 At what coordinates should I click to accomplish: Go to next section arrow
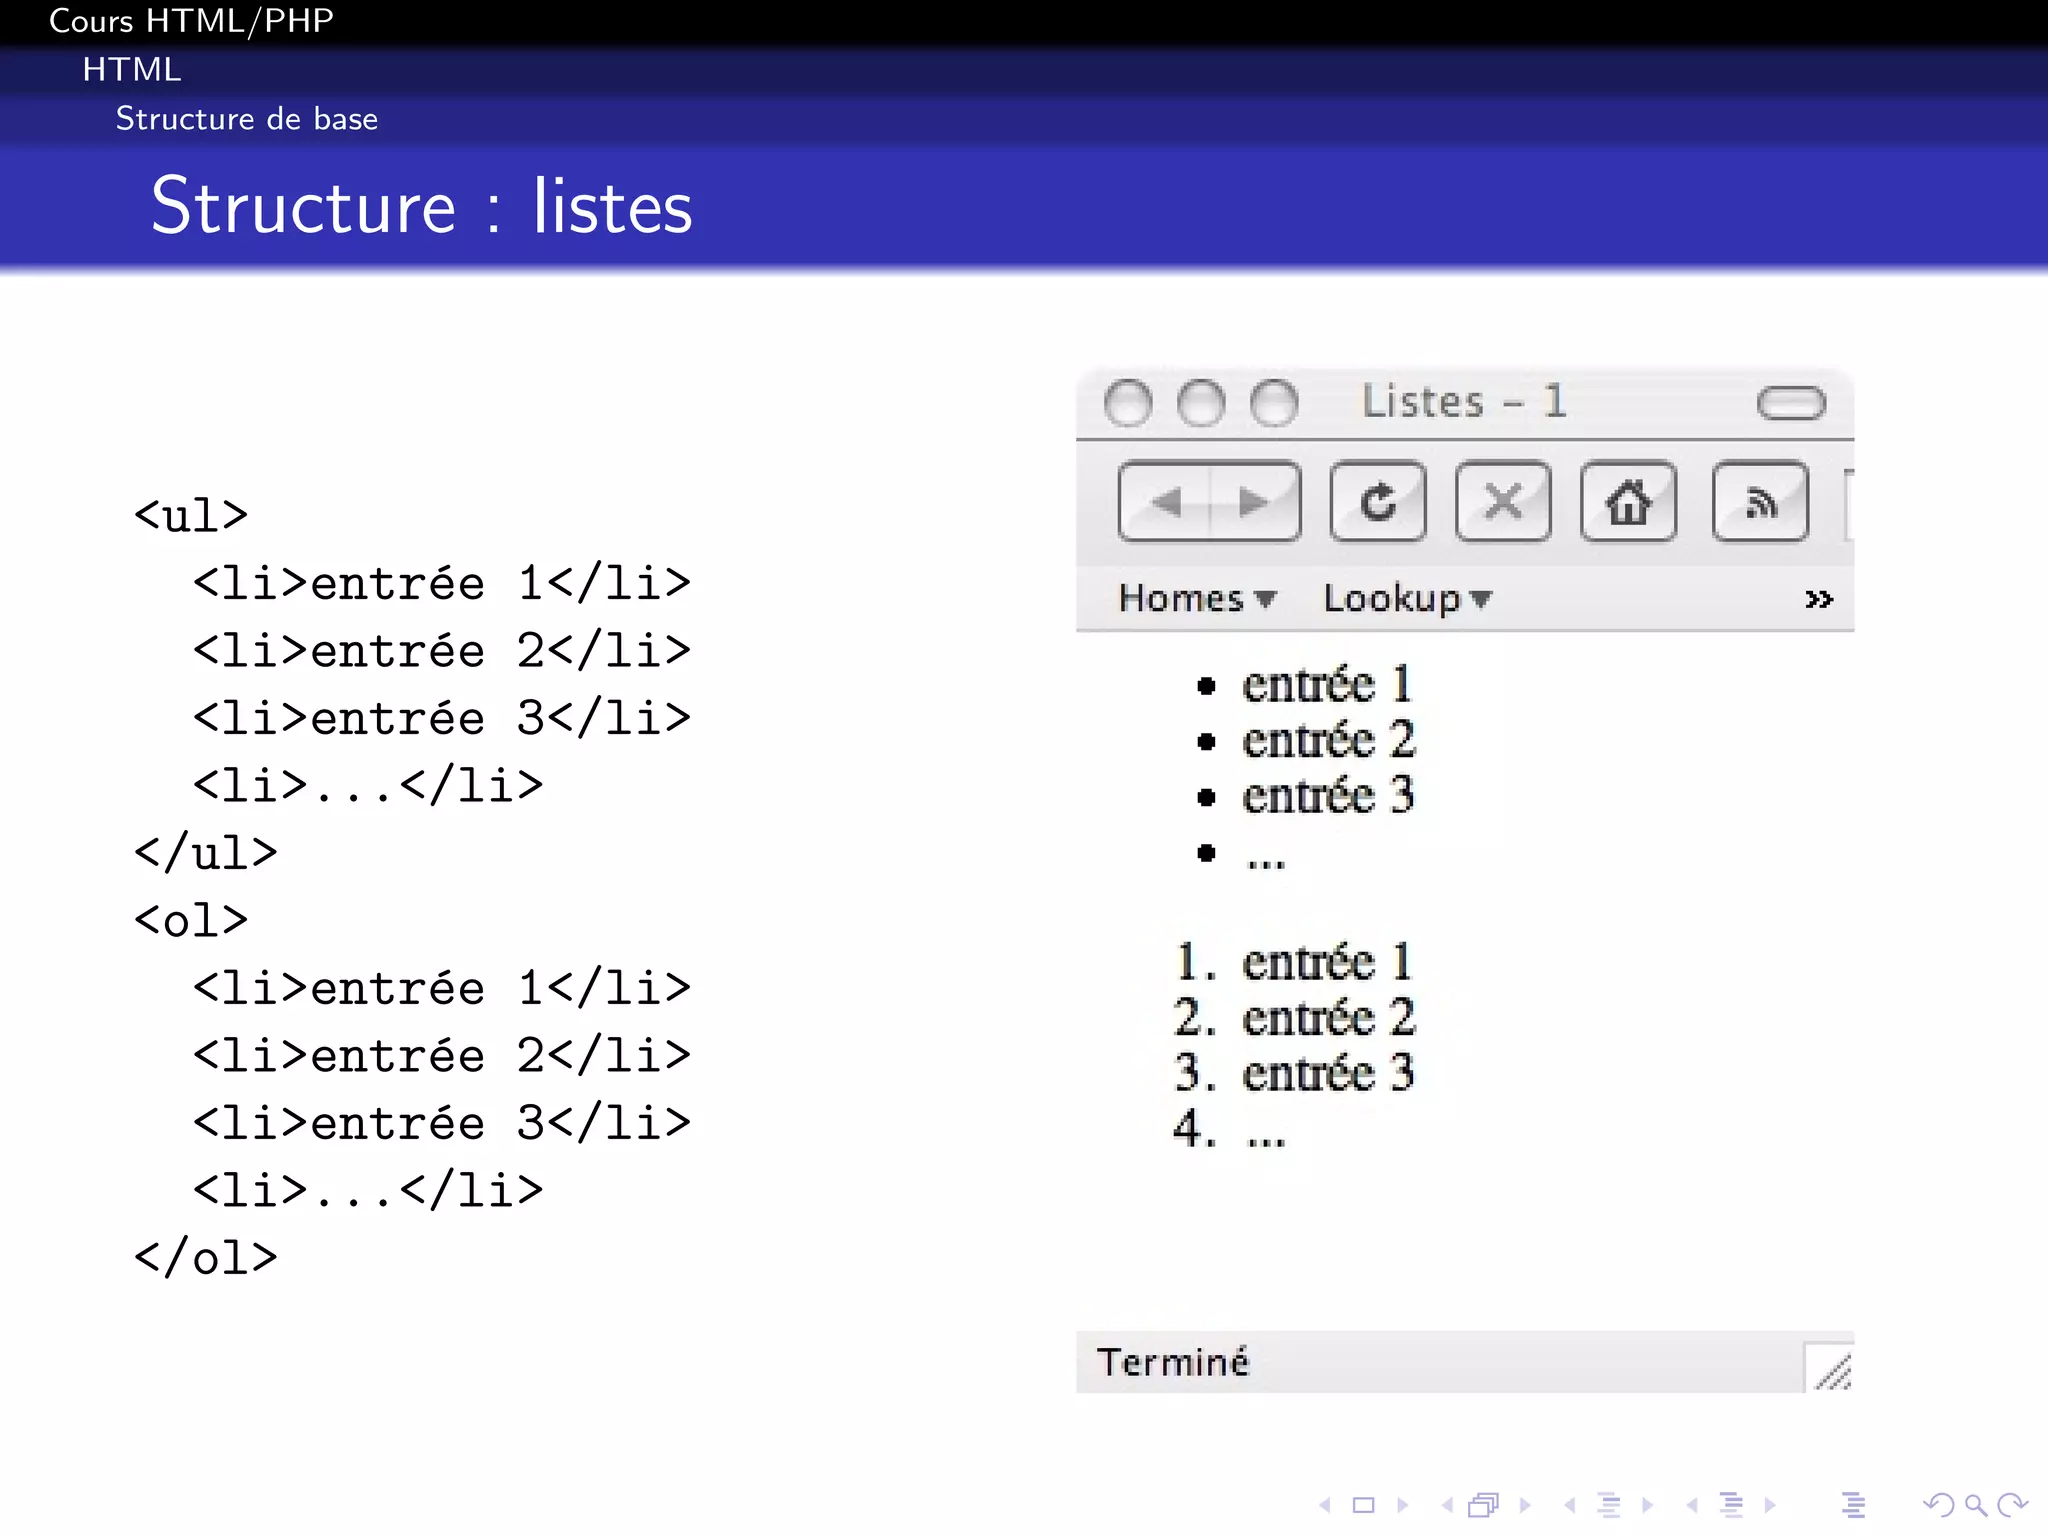pyautogui.click(x=1770, y=1505)
